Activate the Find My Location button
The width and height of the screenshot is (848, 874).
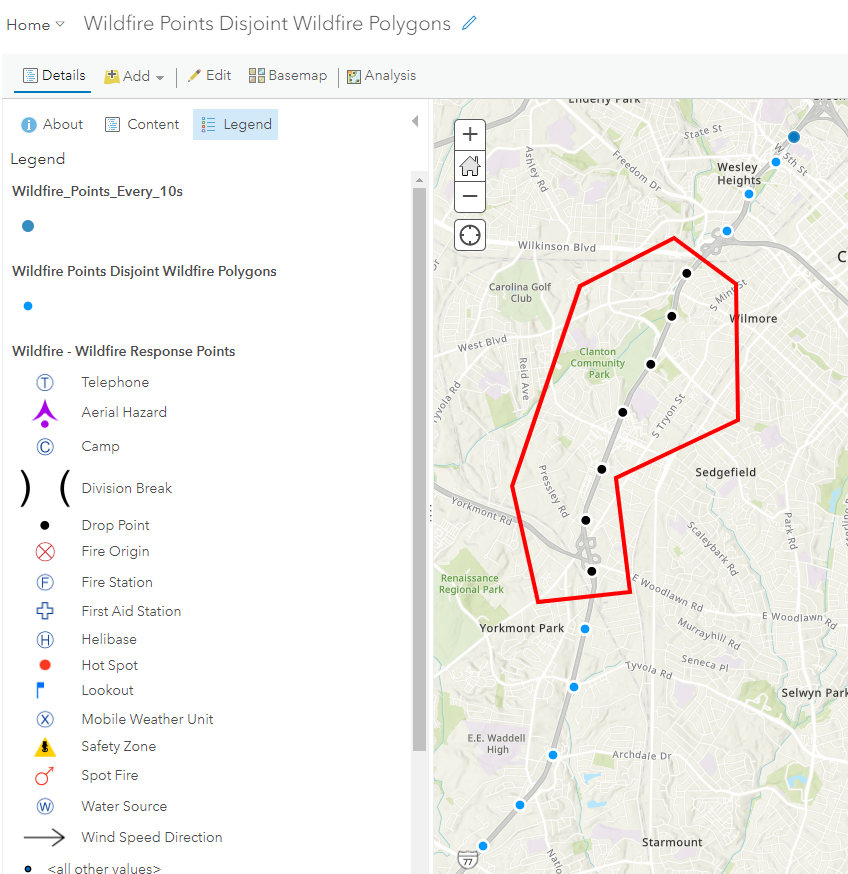[469, 234]
